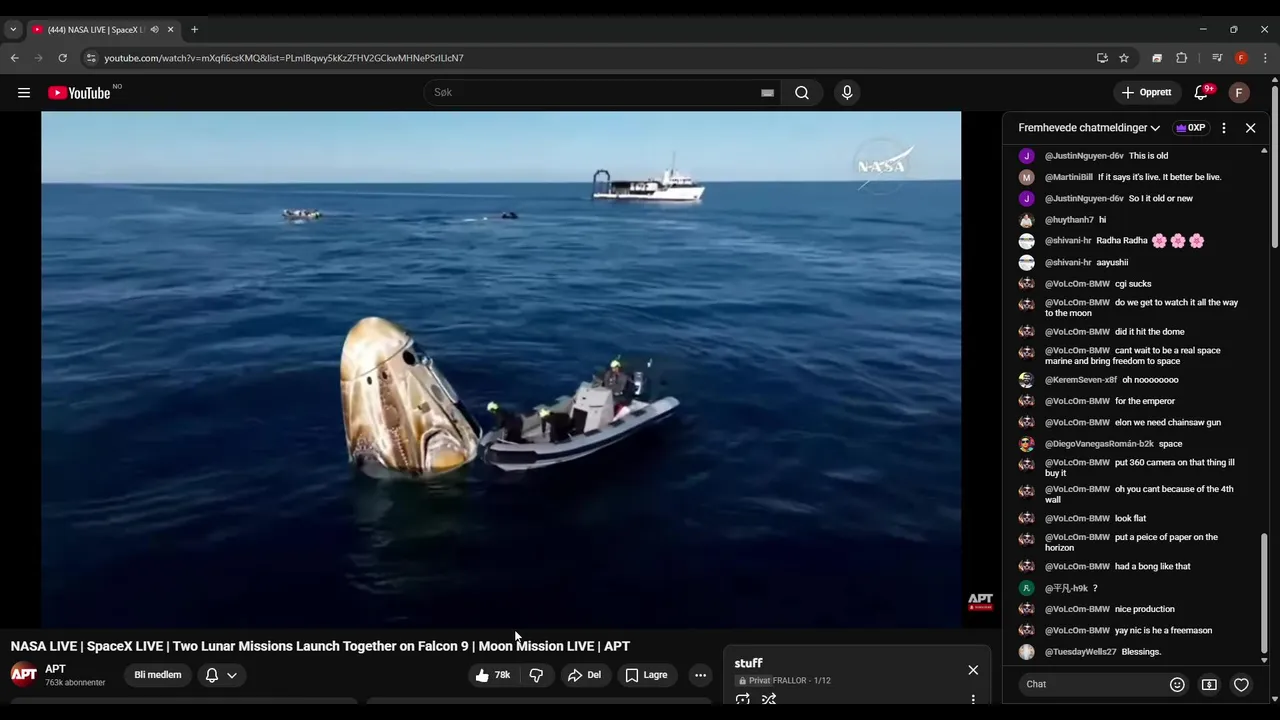Open the APT channel avatar
Viewport: 1280px width, 720px height.
[24, 674]
